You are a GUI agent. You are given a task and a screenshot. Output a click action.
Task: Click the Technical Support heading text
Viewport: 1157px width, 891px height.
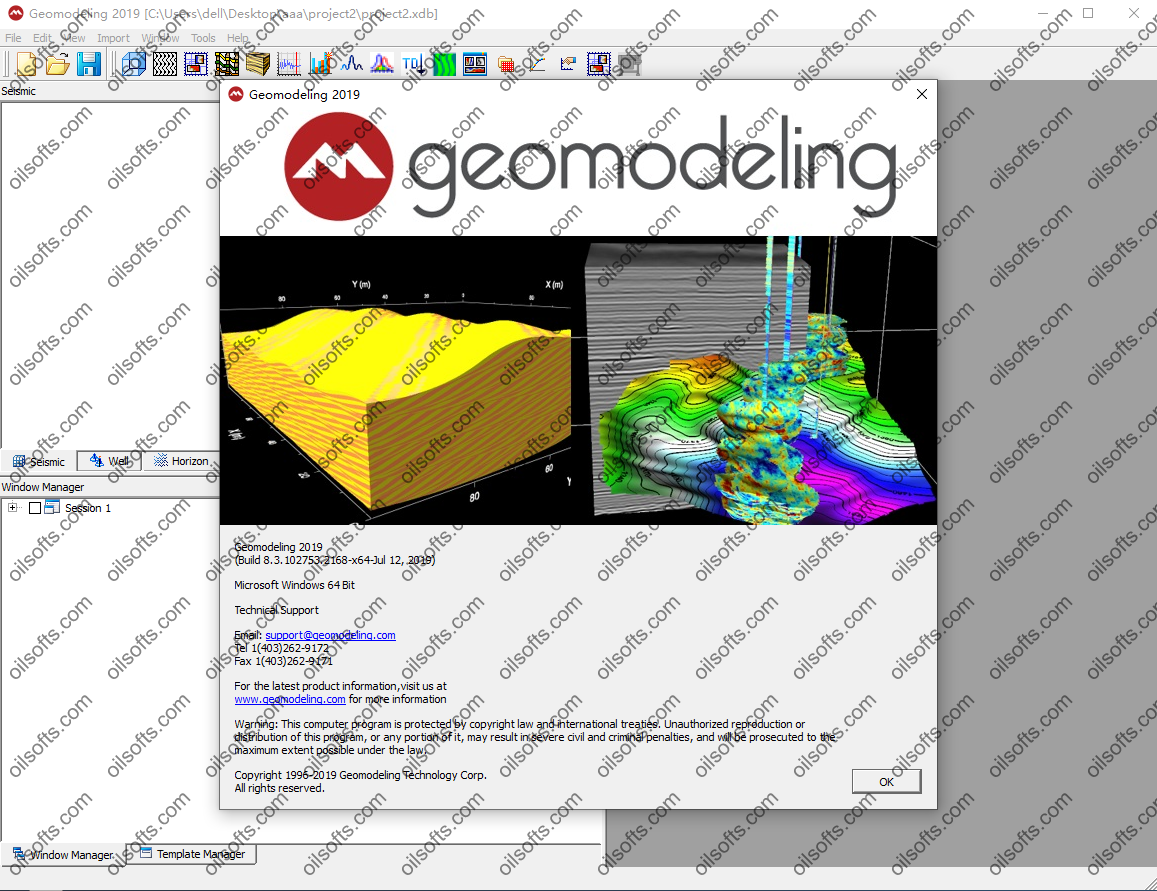pos(277,610)
